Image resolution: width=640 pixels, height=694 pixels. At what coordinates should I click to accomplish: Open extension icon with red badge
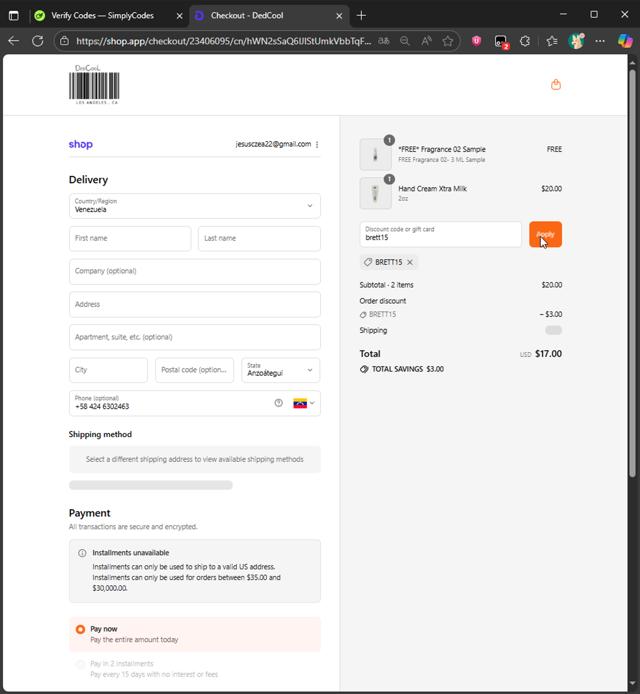coord(501,42)
